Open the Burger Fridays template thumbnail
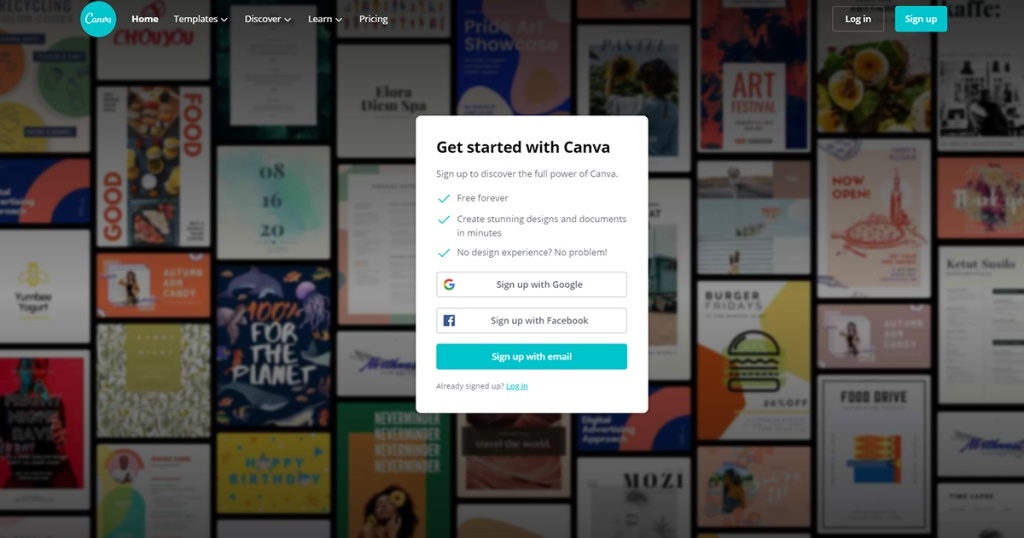The width and height of the screenshot is (1024, 538). pos(754,359)
